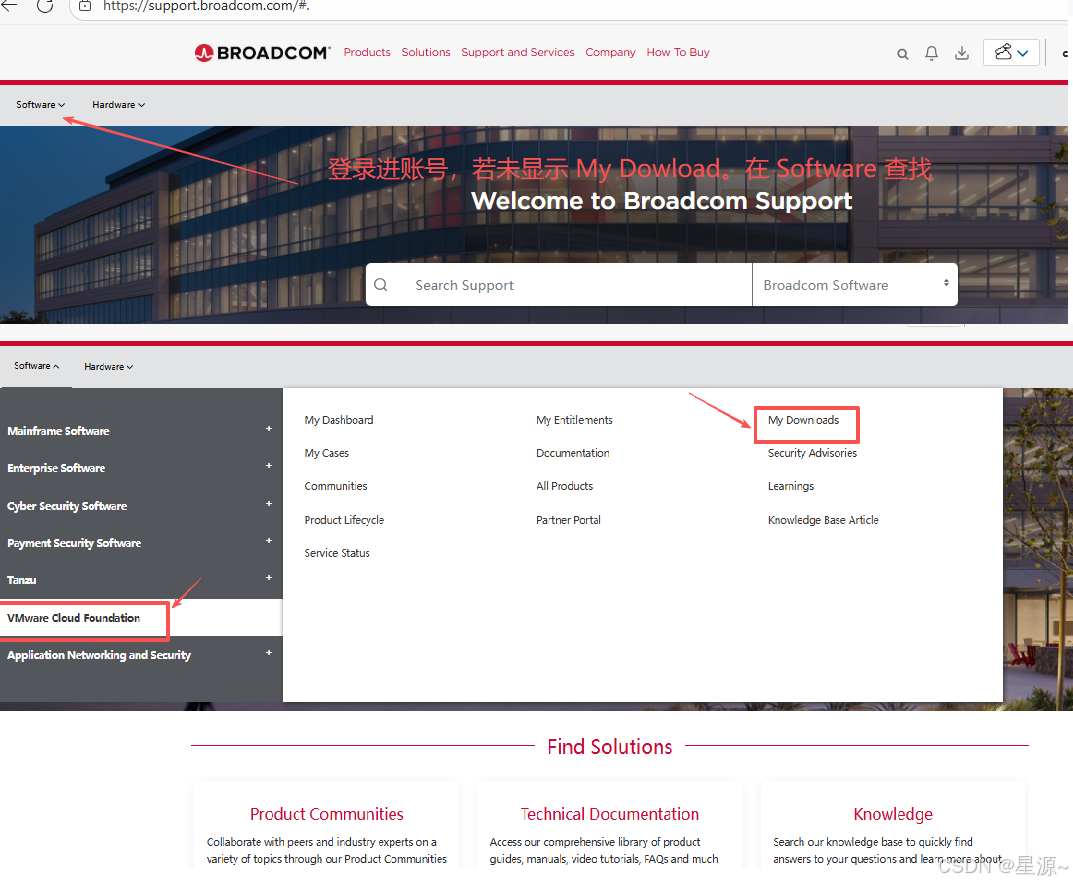1073x883 pixels.
Task: Click the downloads tray icon in header
Action: tap(961, 53)
